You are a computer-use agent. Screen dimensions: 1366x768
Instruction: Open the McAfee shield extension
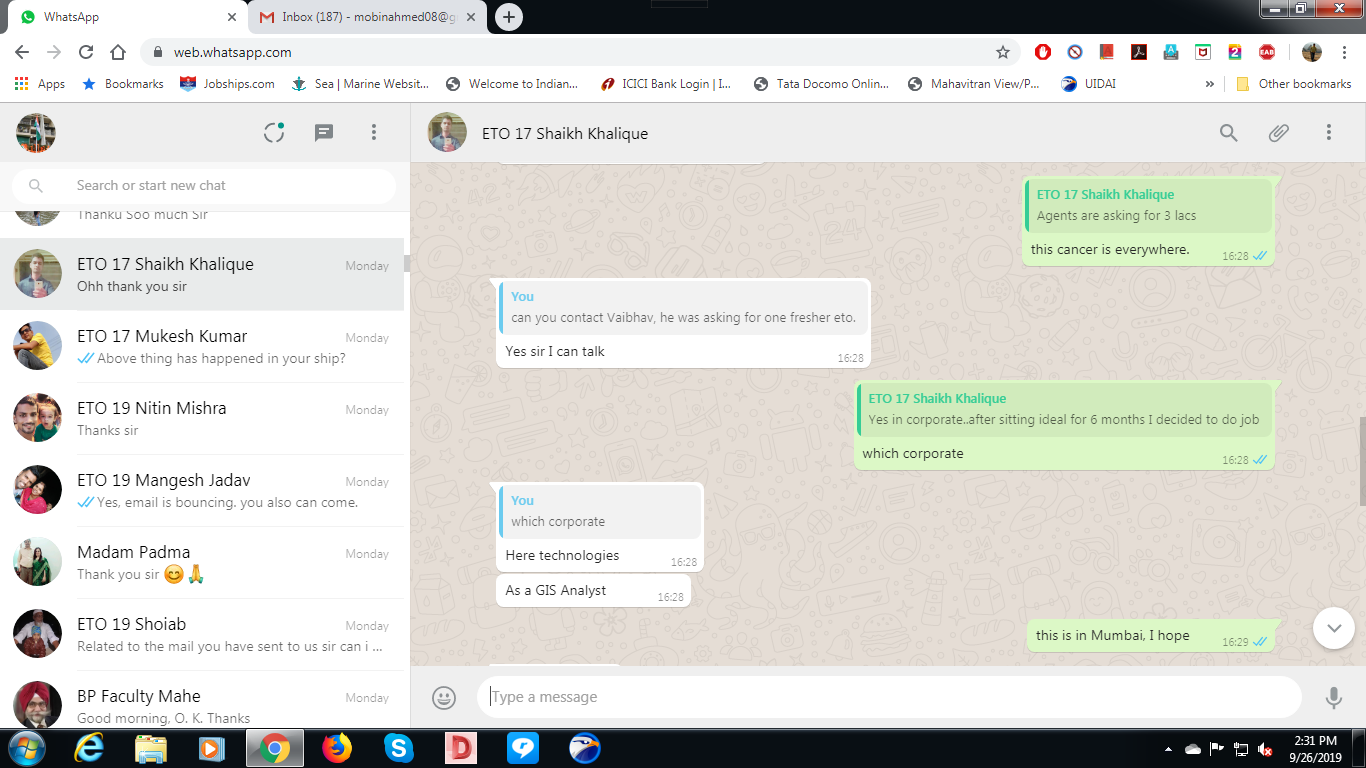[x=1203, y=52]
